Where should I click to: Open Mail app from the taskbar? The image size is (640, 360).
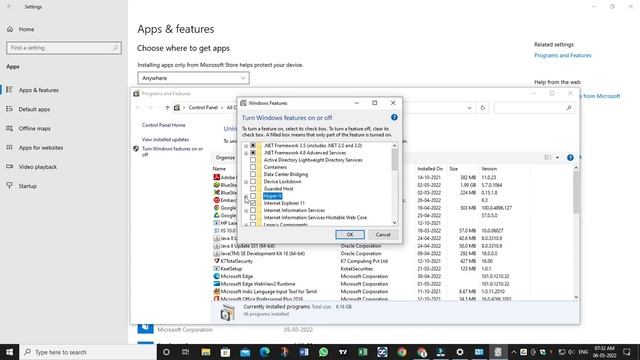click(245, 352)
